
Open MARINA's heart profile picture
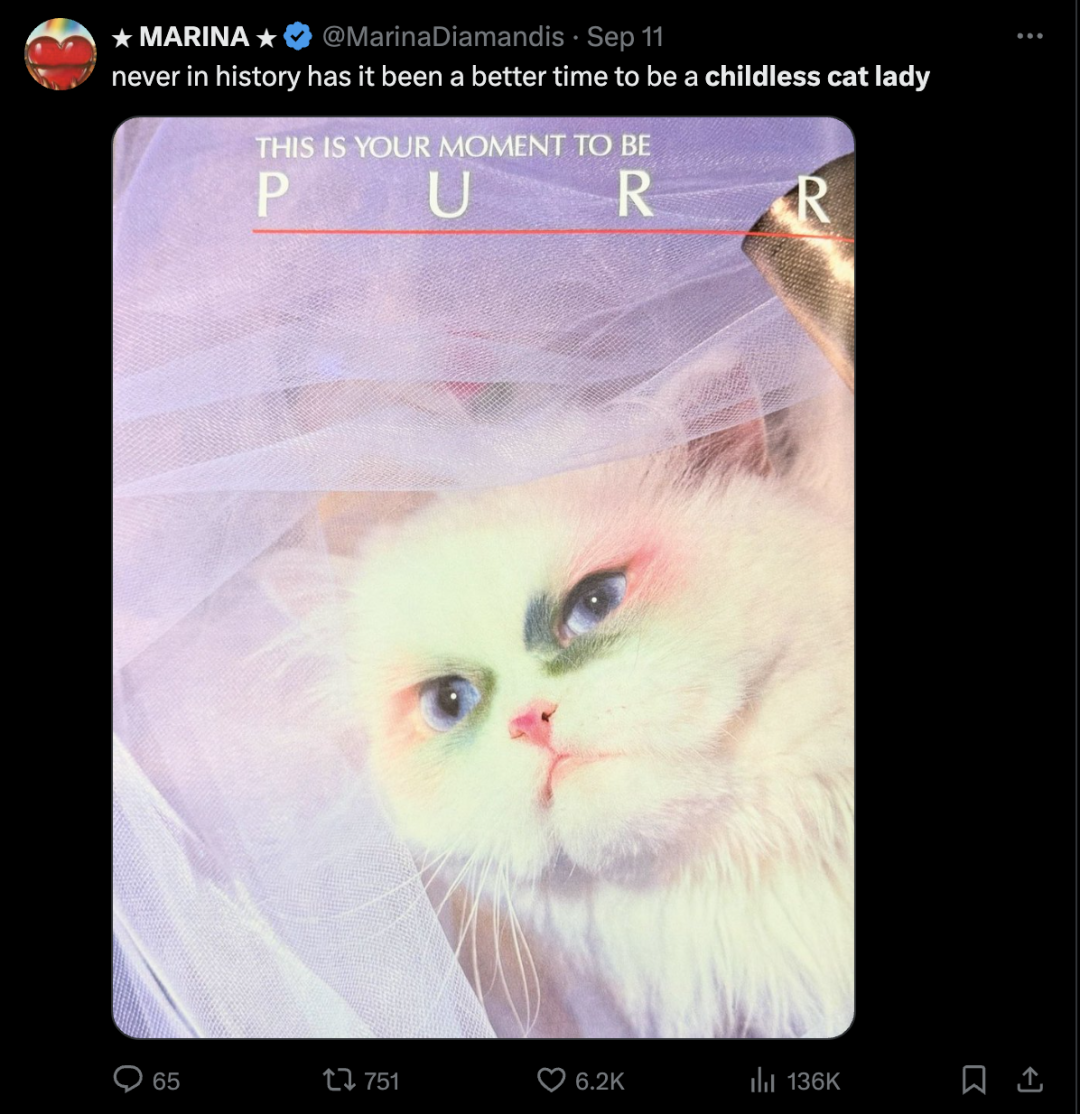coord(60,54)
